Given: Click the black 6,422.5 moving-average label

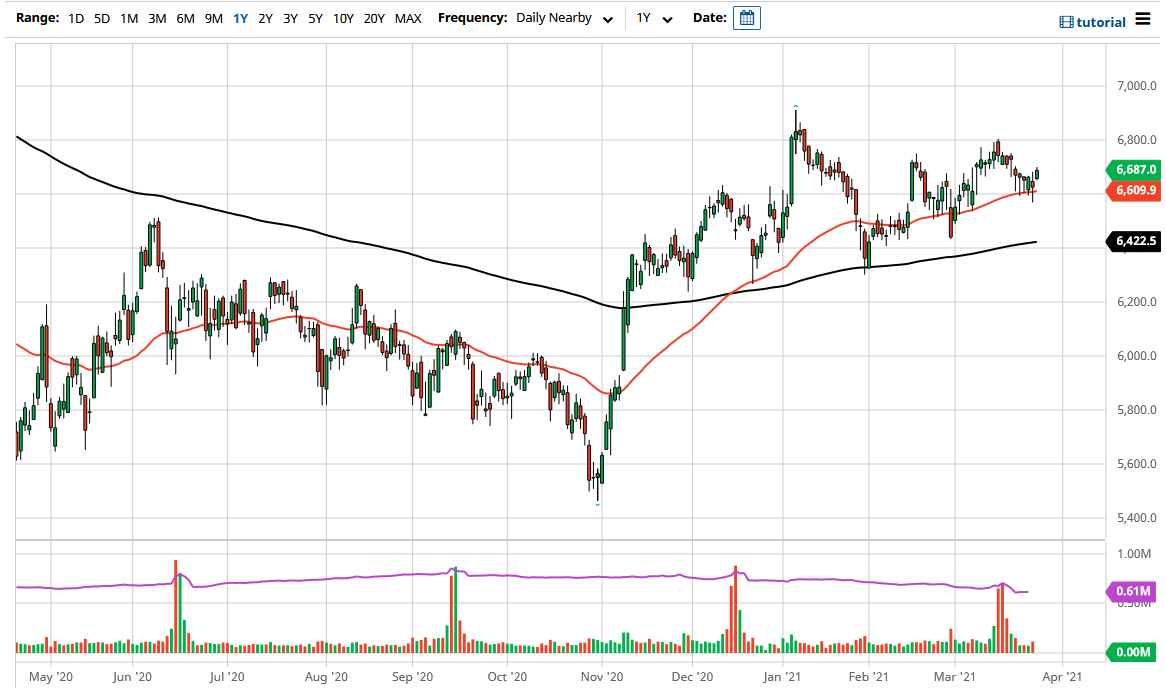Looking at the screenshot, I should (x=1137, y=241).
